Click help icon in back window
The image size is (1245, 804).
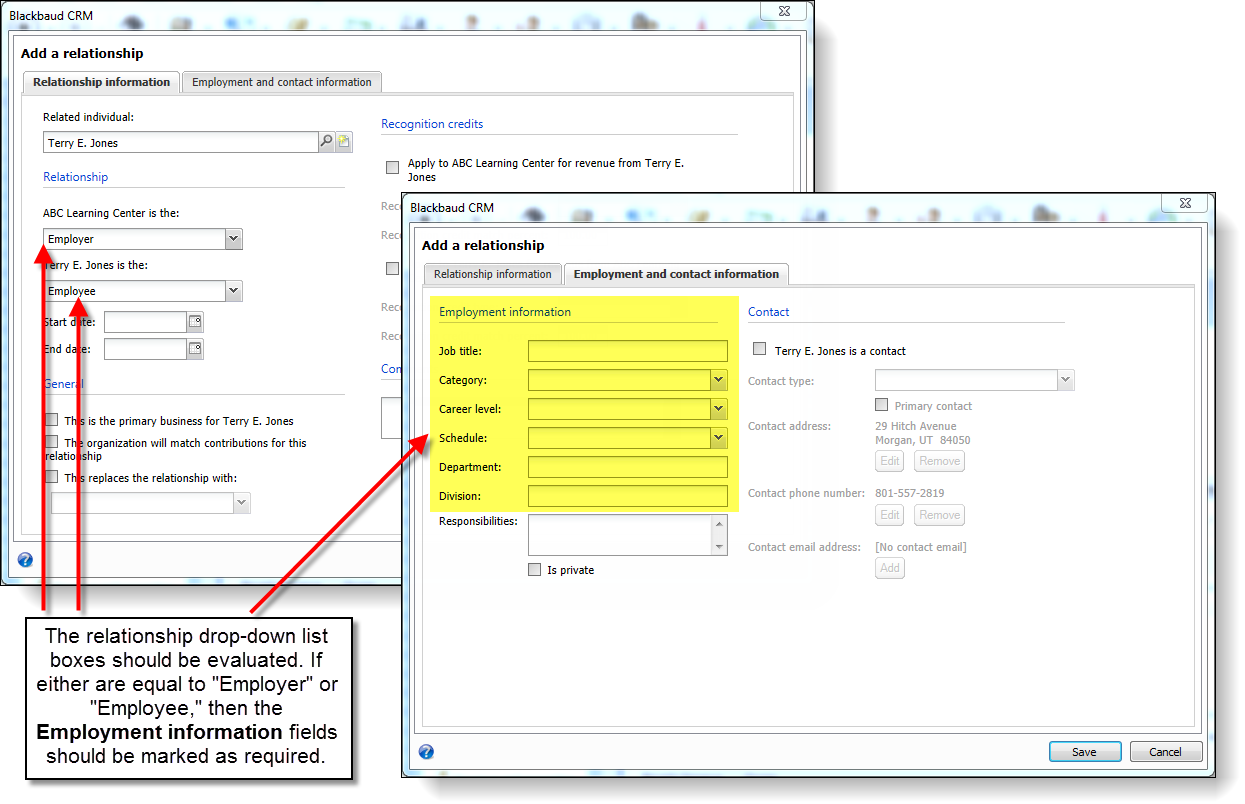click(x=25, y=560)
